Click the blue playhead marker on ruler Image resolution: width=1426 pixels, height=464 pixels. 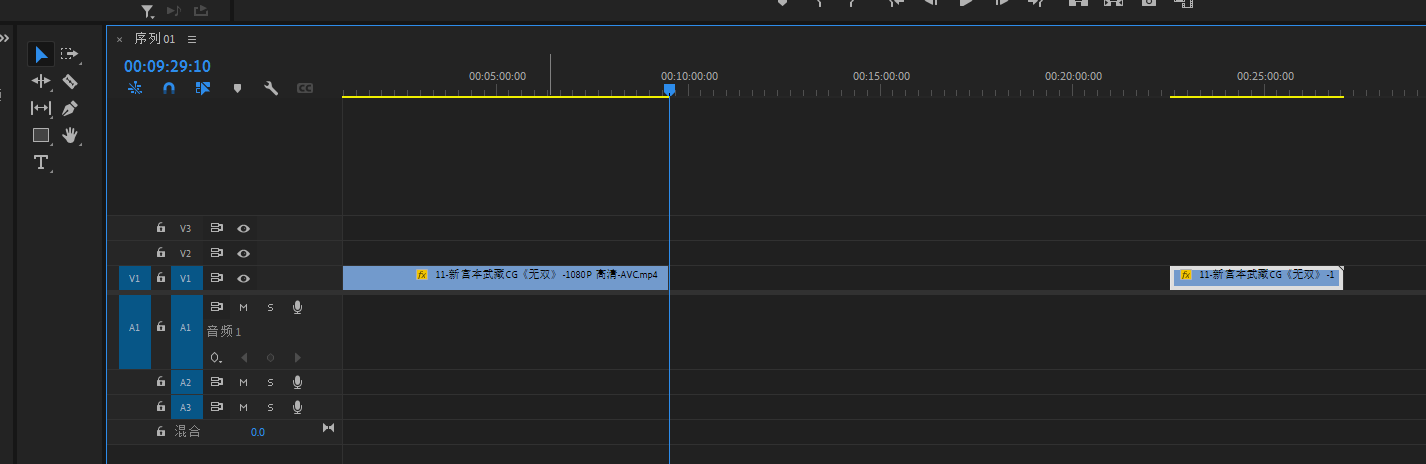click(669, 90)
